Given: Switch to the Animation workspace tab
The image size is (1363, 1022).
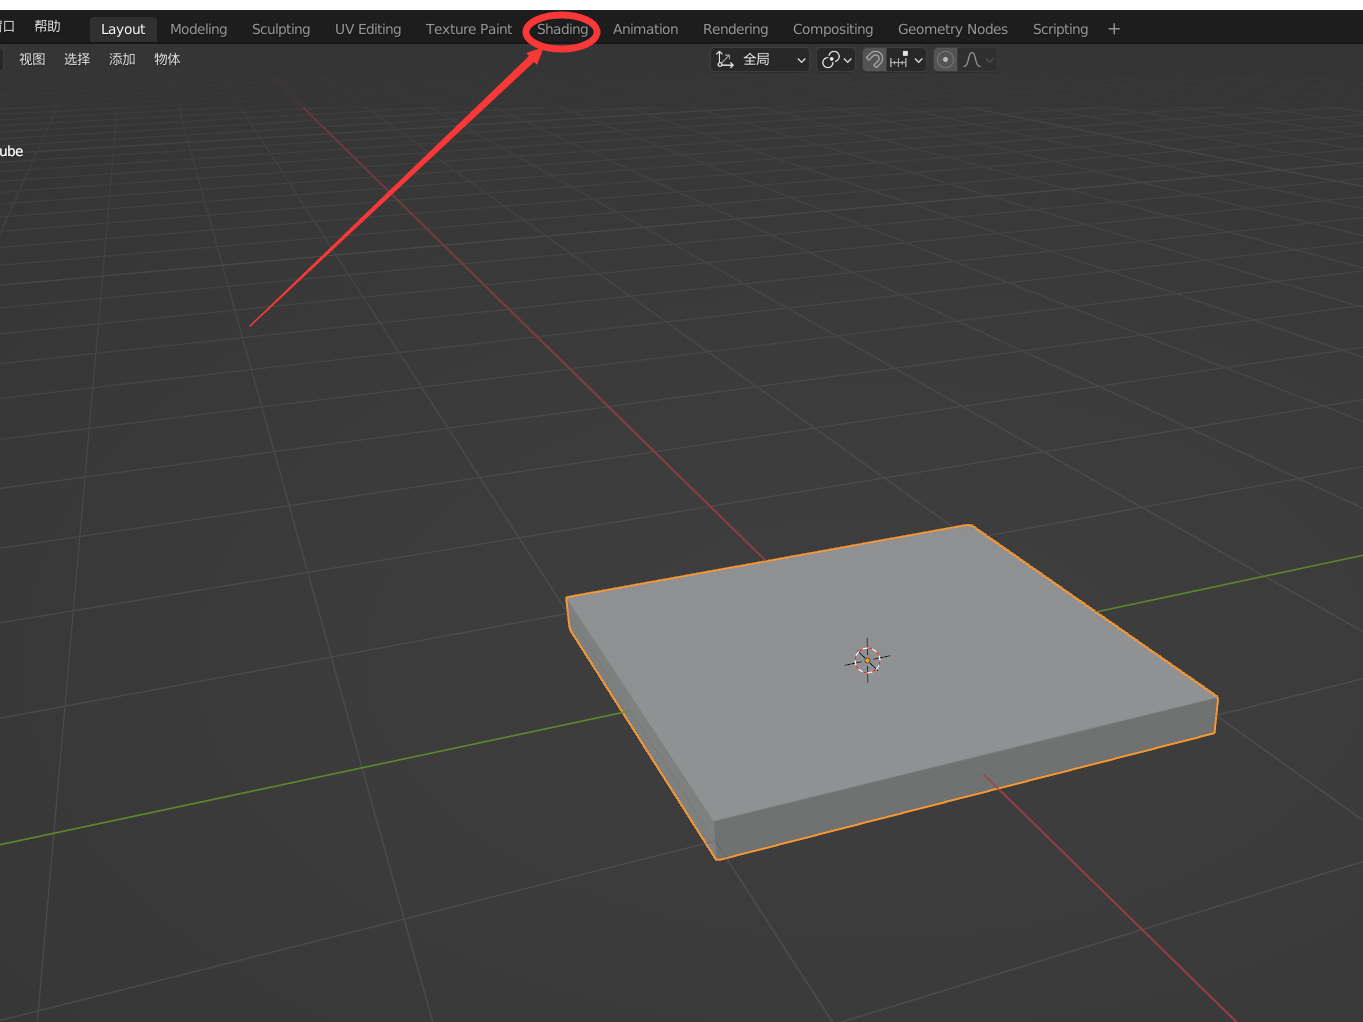Looking at the screenshot, I should pyautogui.click(x=644, y=29).
